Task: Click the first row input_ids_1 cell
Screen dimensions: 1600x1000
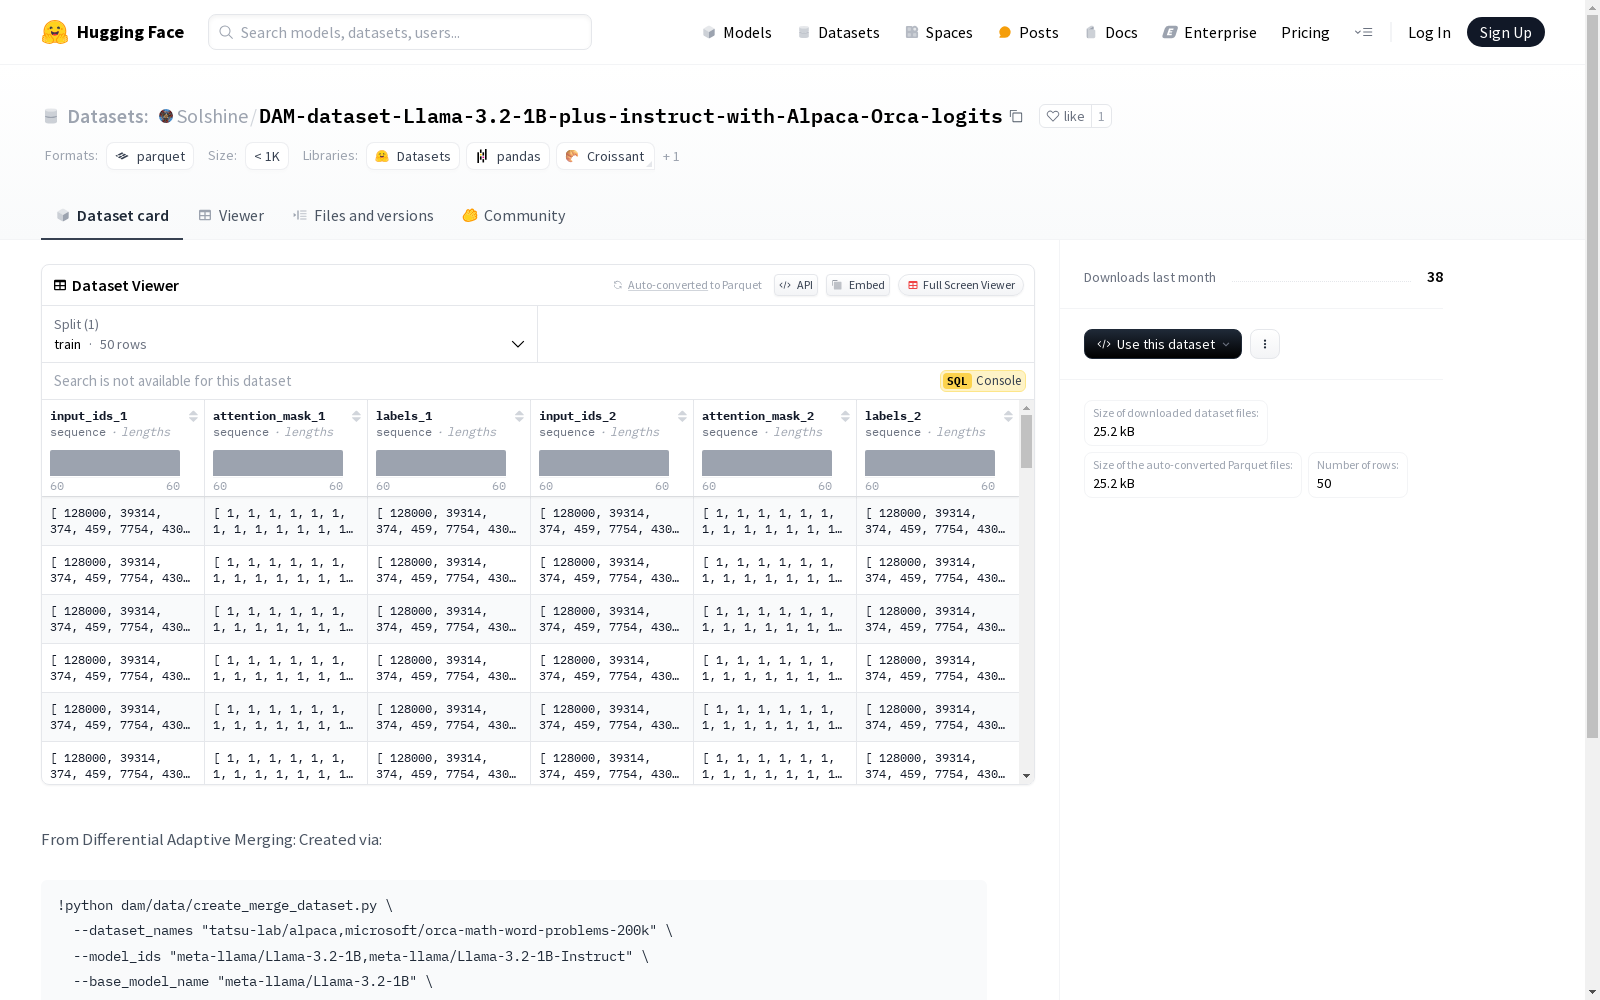Action: (x=123, y=521)
